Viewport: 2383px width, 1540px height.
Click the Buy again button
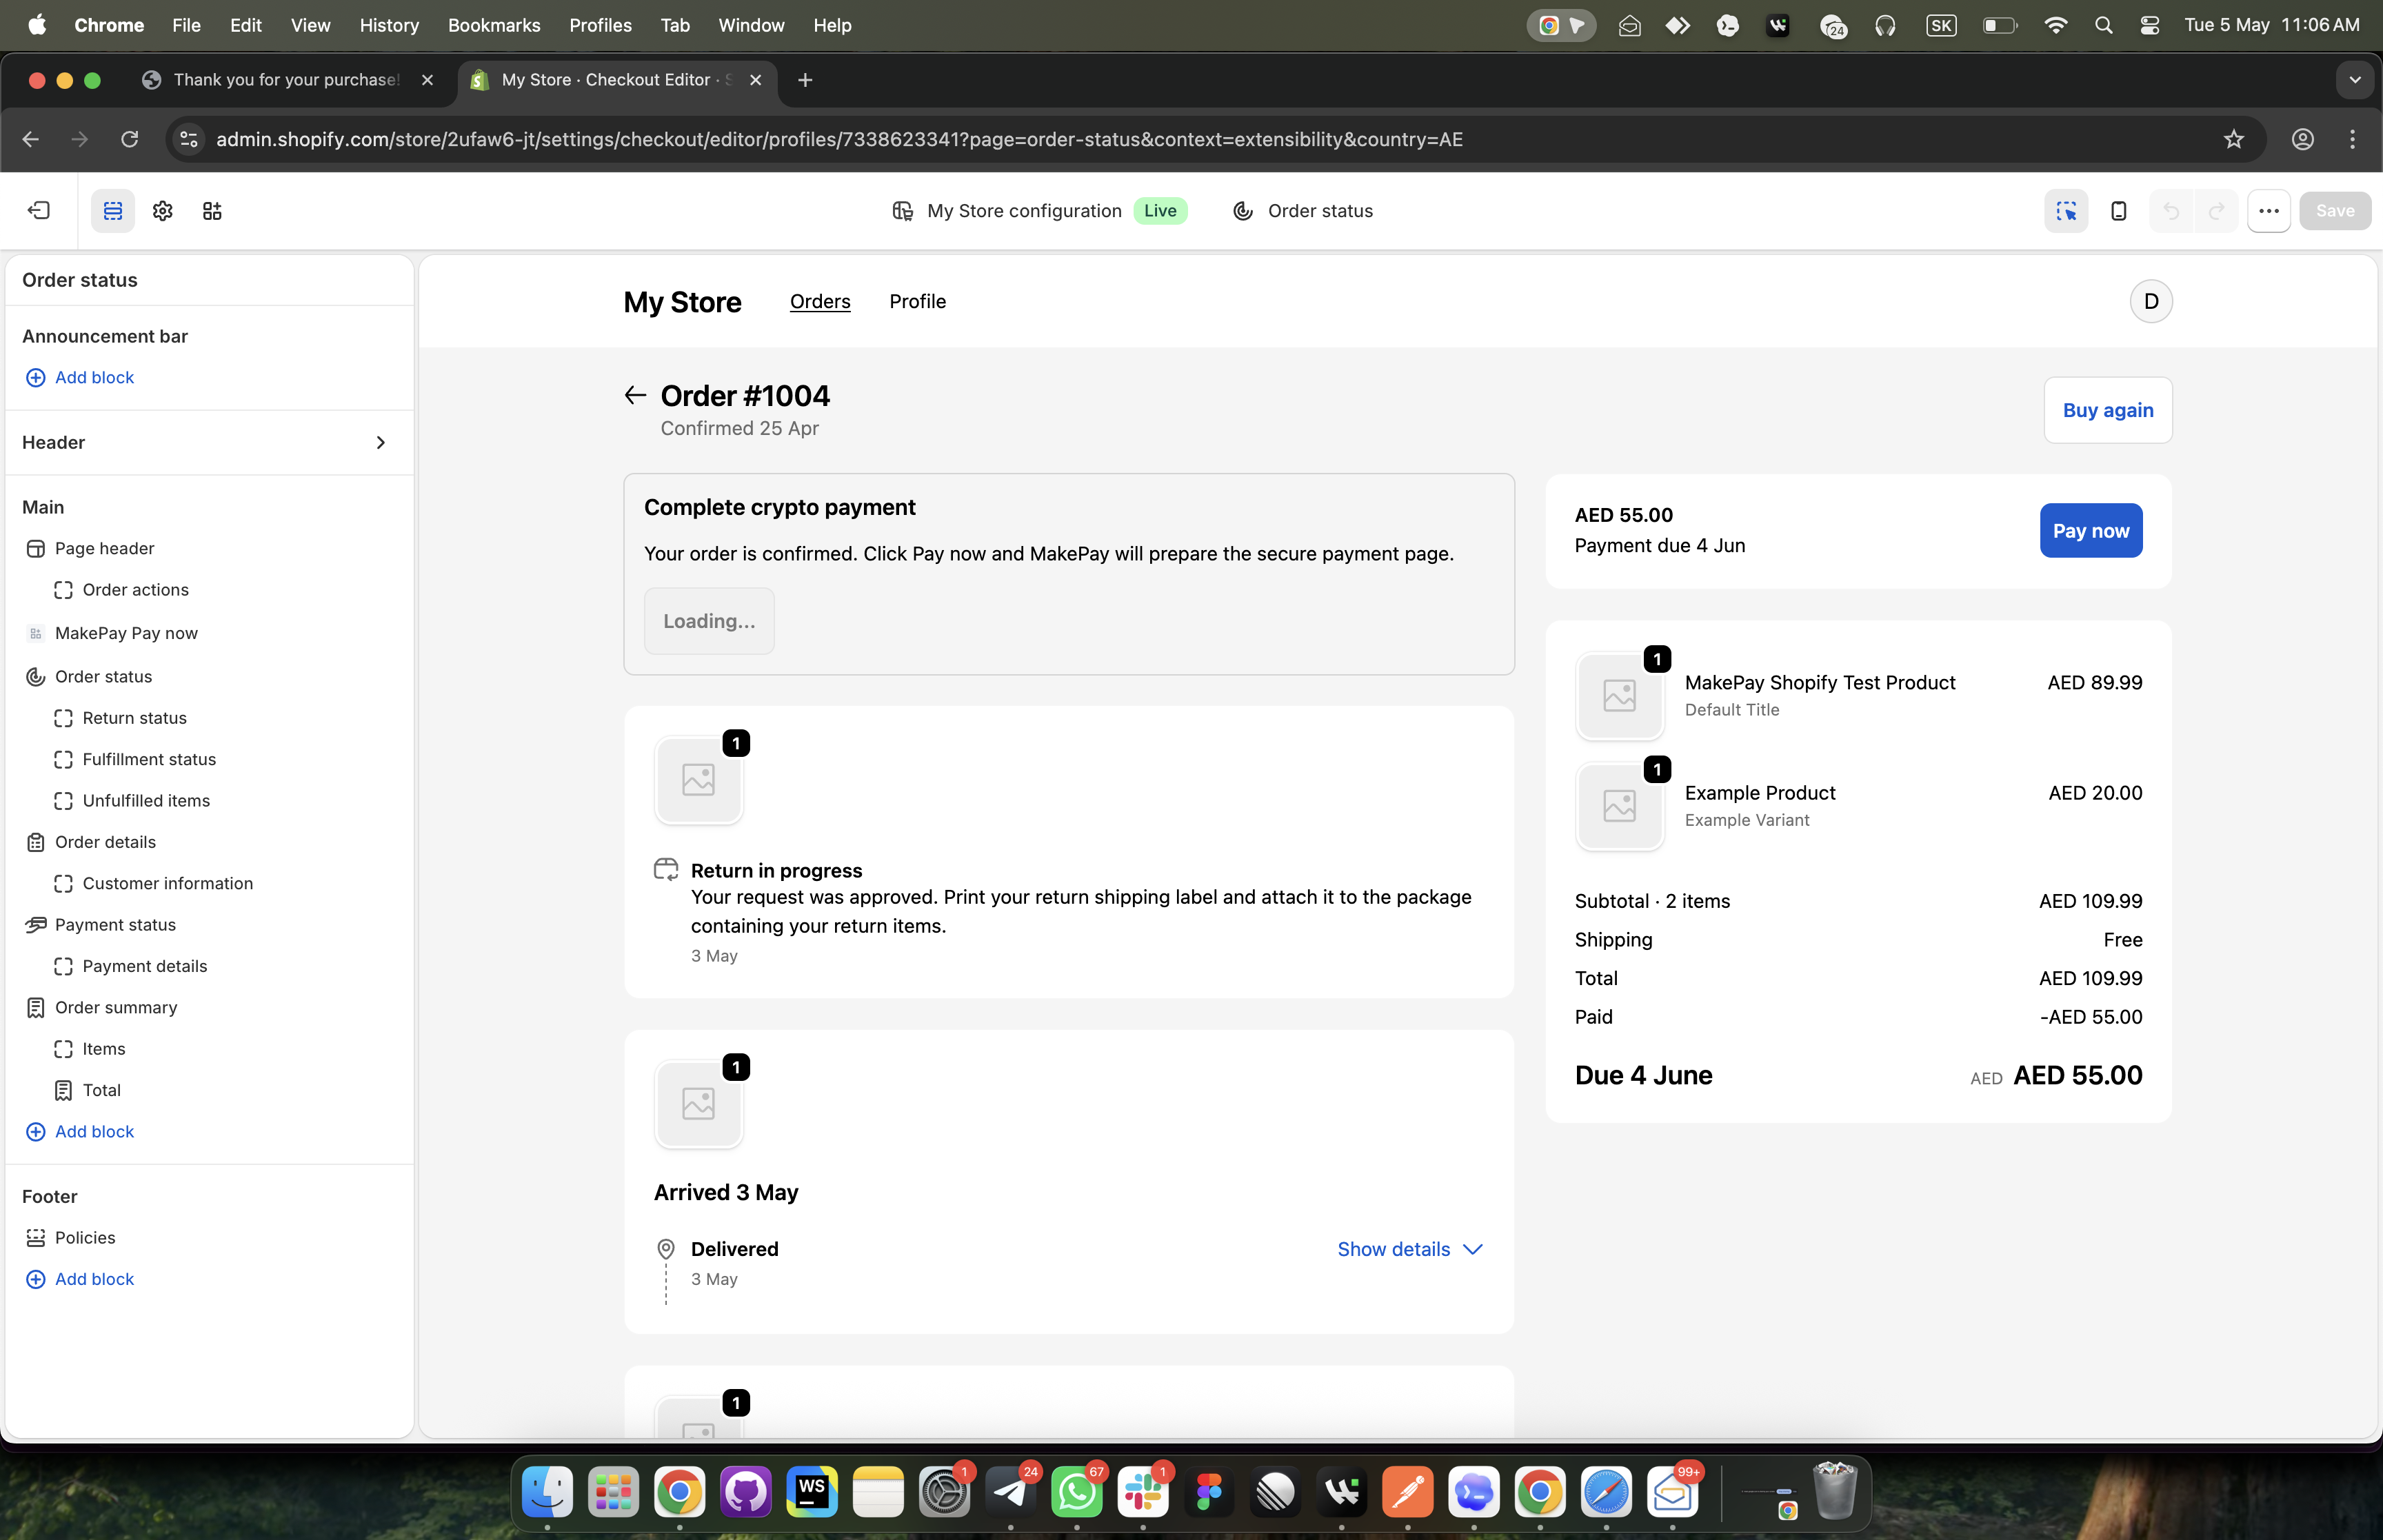point(2108,410)
